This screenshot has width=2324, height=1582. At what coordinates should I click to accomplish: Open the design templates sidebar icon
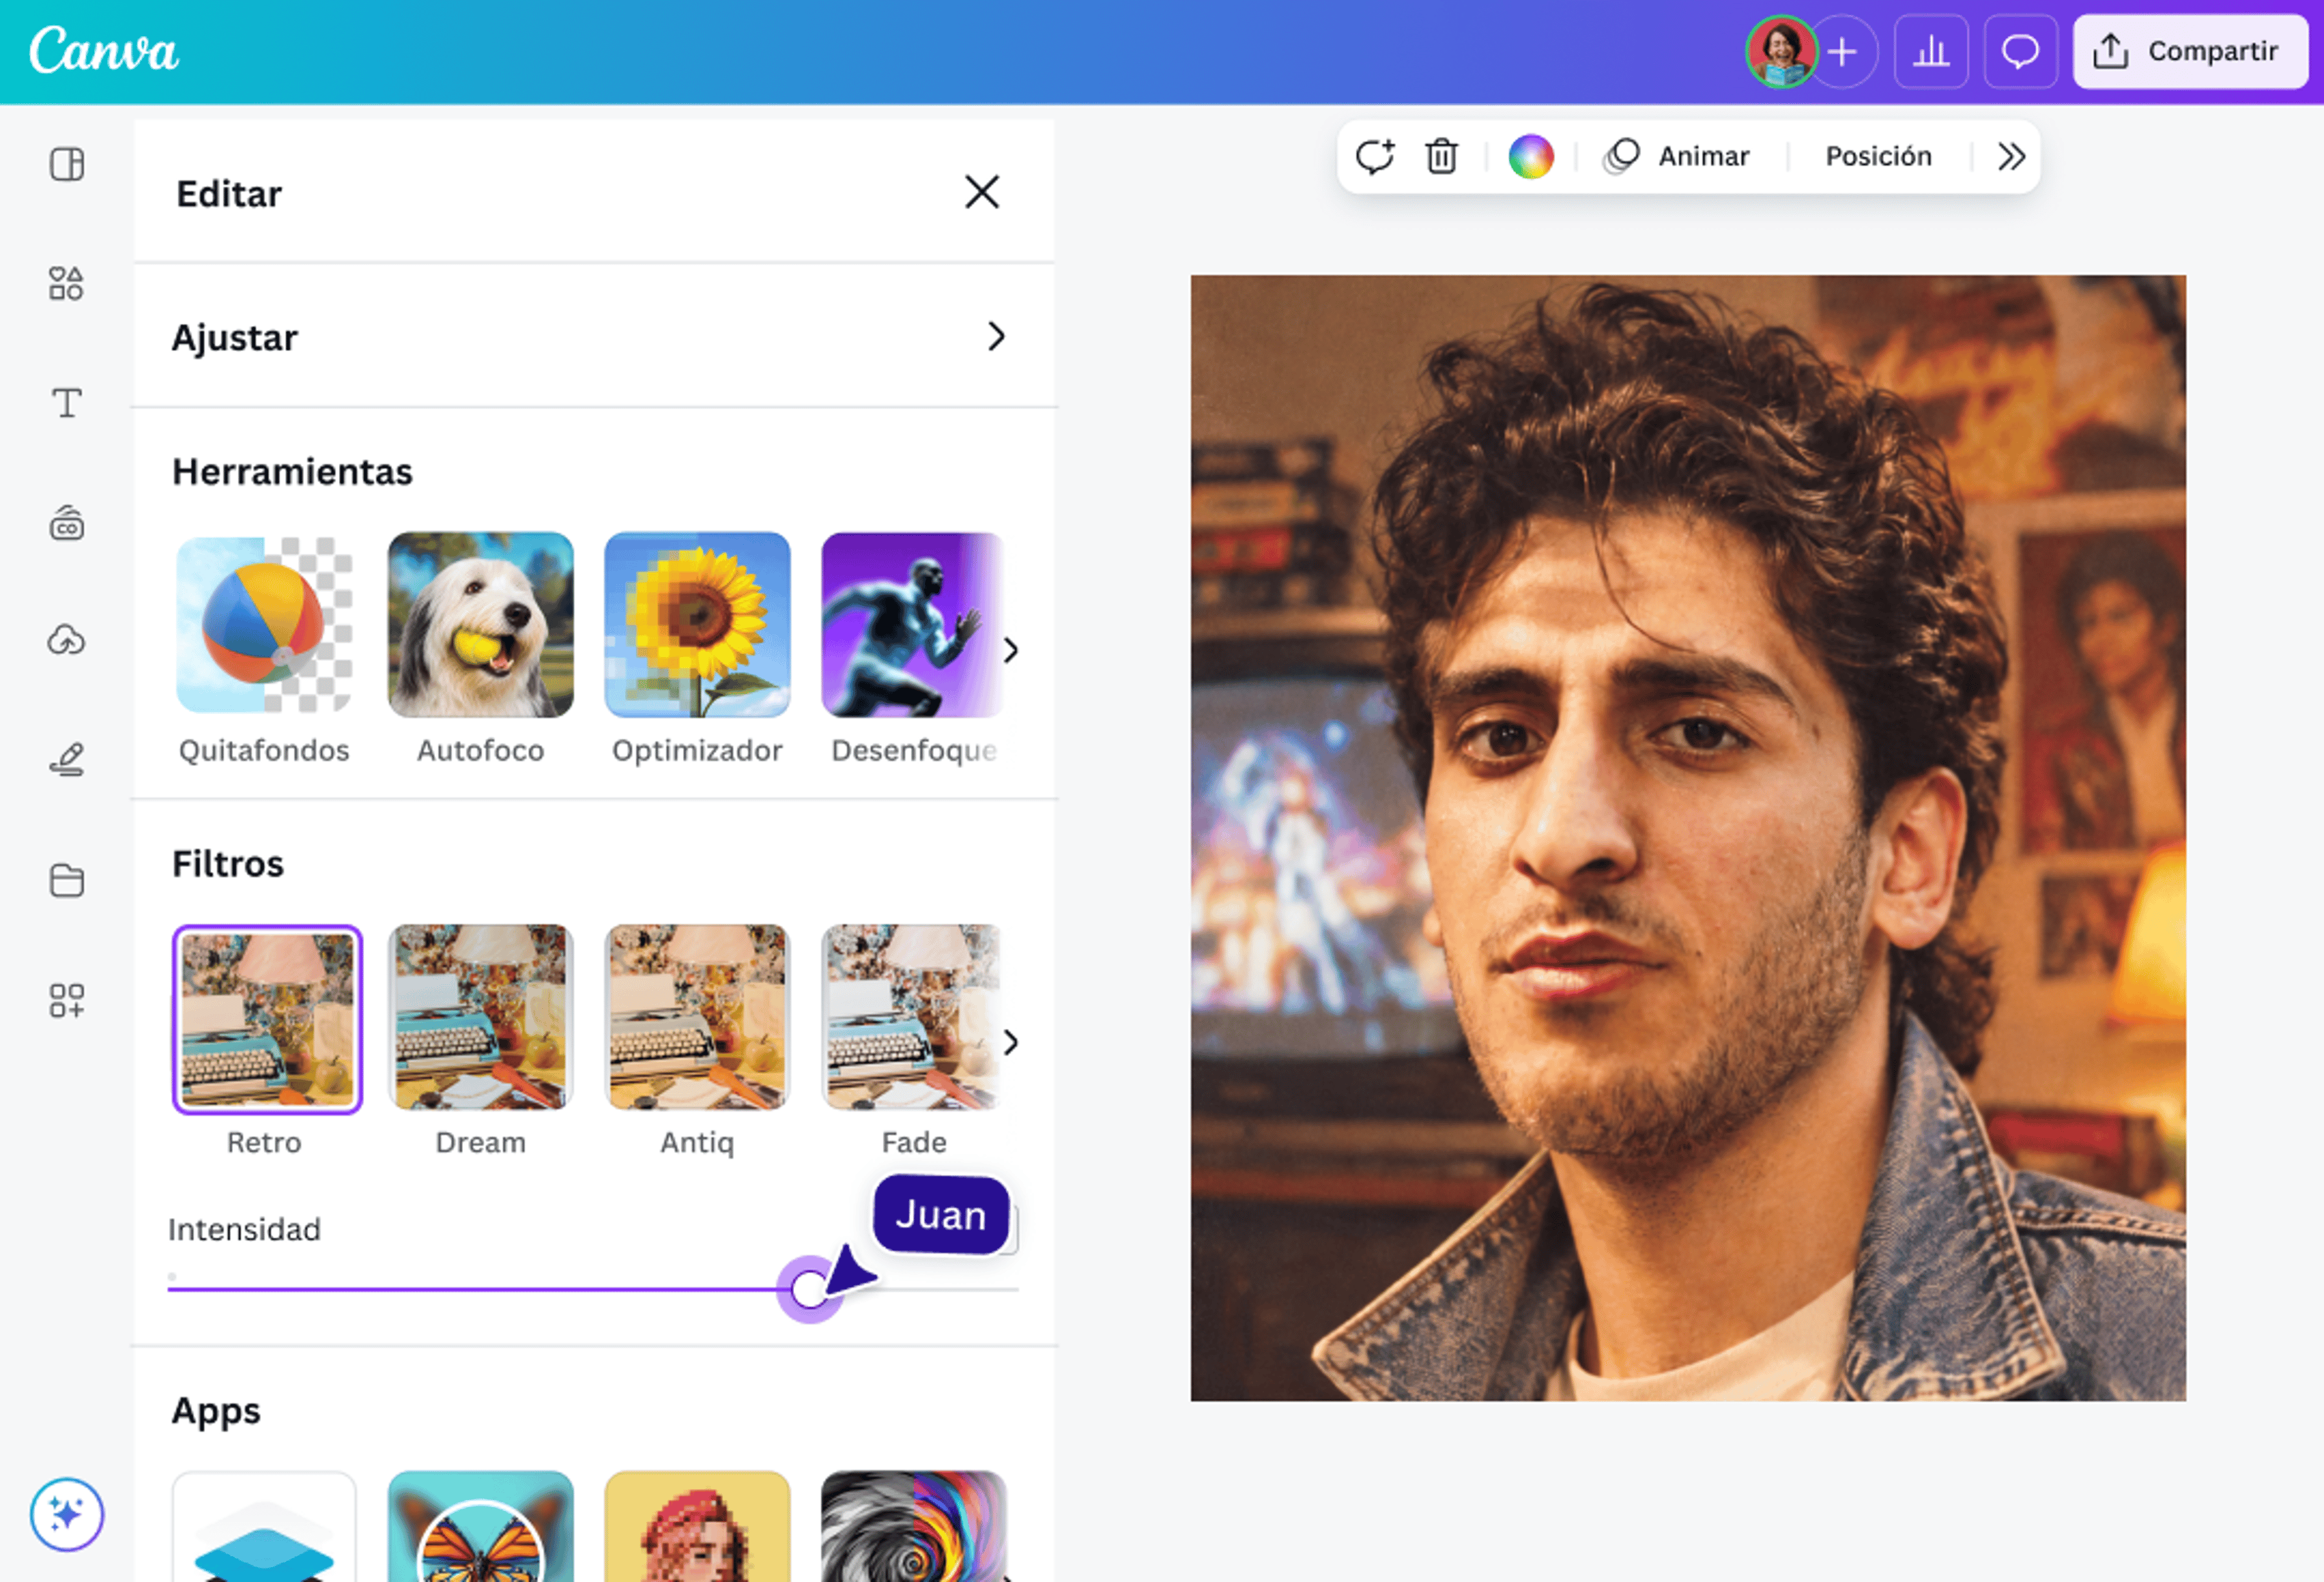67,164
